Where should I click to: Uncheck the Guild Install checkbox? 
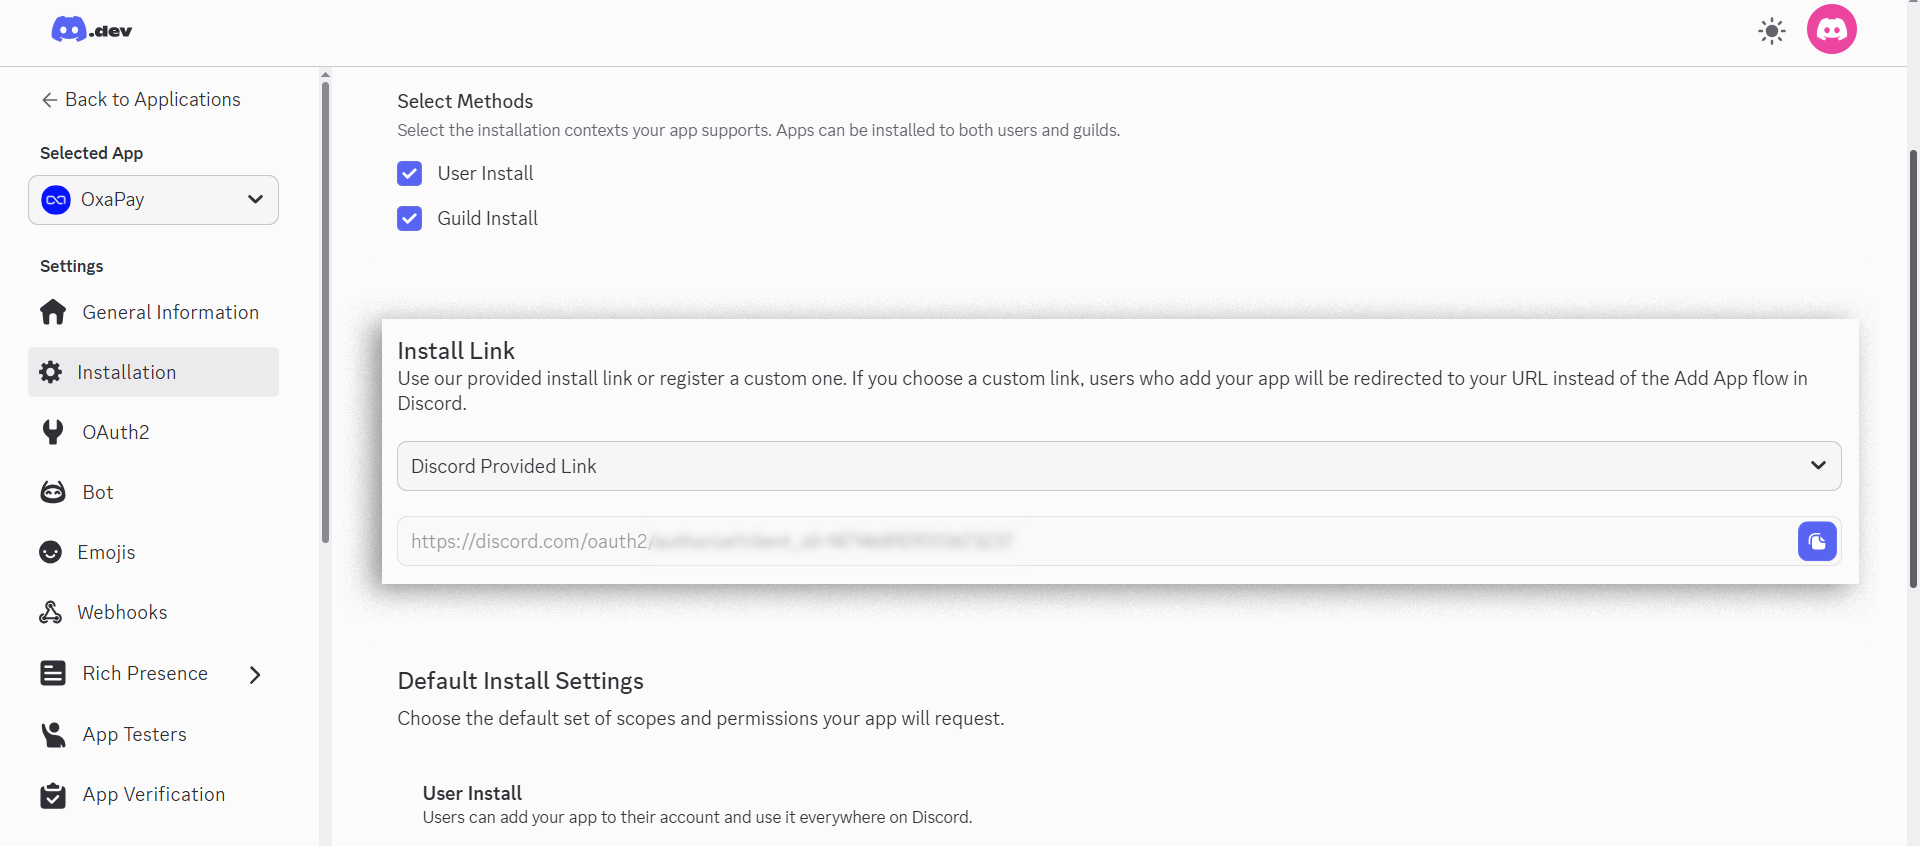[x=409, y=219]
